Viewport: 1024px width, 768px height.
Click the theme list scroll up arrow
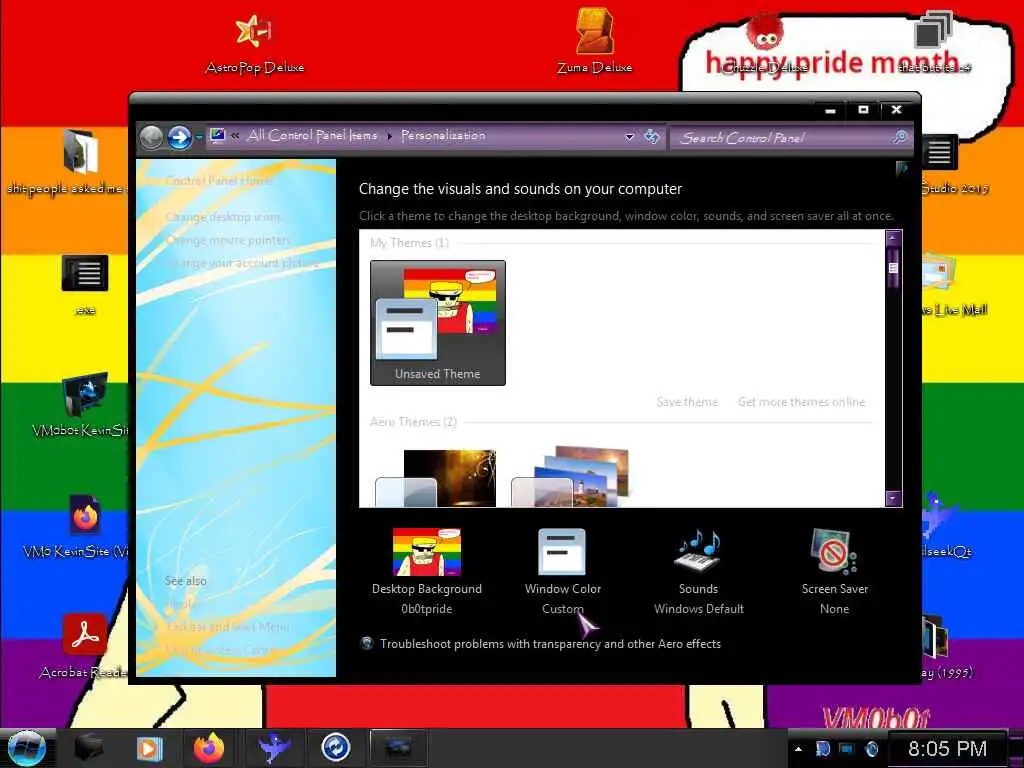(893, 238)
